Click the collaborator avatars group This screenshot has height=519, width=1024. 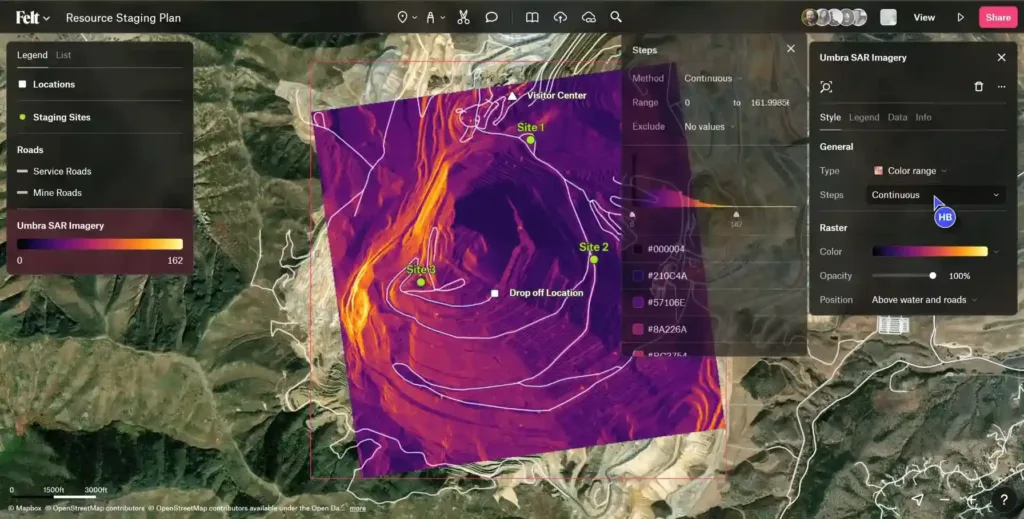(x=834, y=18)
